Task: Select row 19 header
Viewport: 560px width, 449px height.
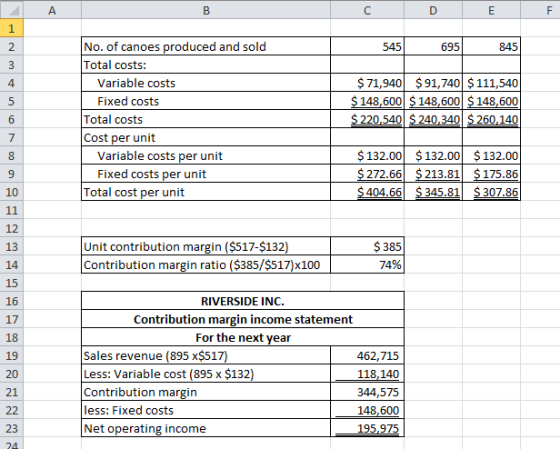Action: pyautogui.click(x=12, y=355)
